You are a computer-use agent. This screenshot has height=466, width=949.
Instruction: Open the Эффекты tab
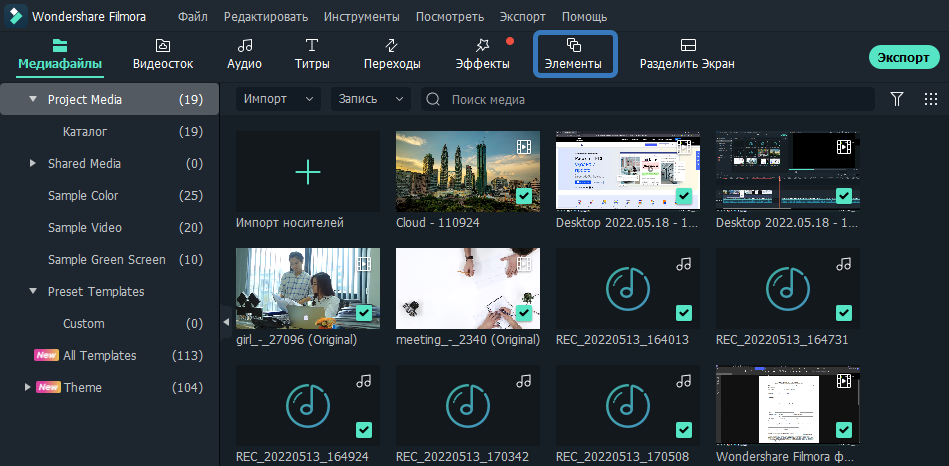tap(482, 55)
